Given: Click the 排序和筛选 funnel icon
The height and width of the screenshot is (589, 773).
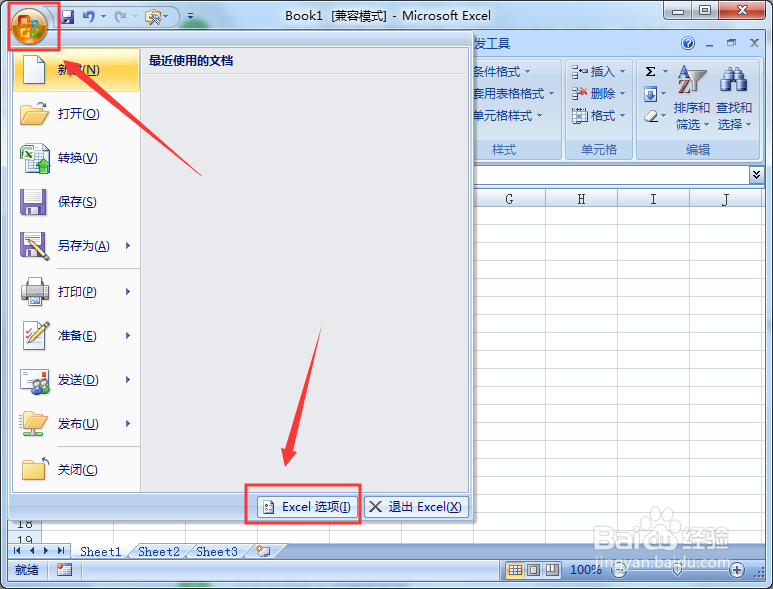Looking at the screenshot, I should click(x=692, y=79).
